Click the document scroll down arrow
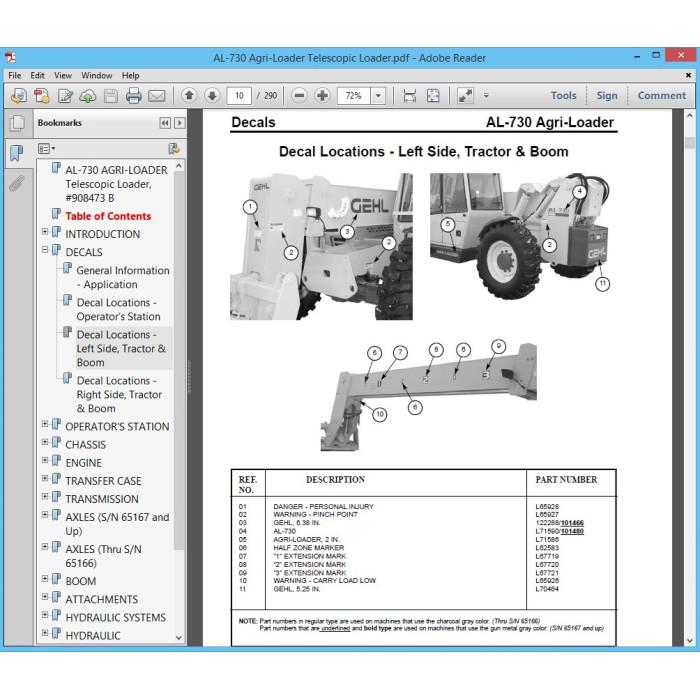 pos(690,640)
